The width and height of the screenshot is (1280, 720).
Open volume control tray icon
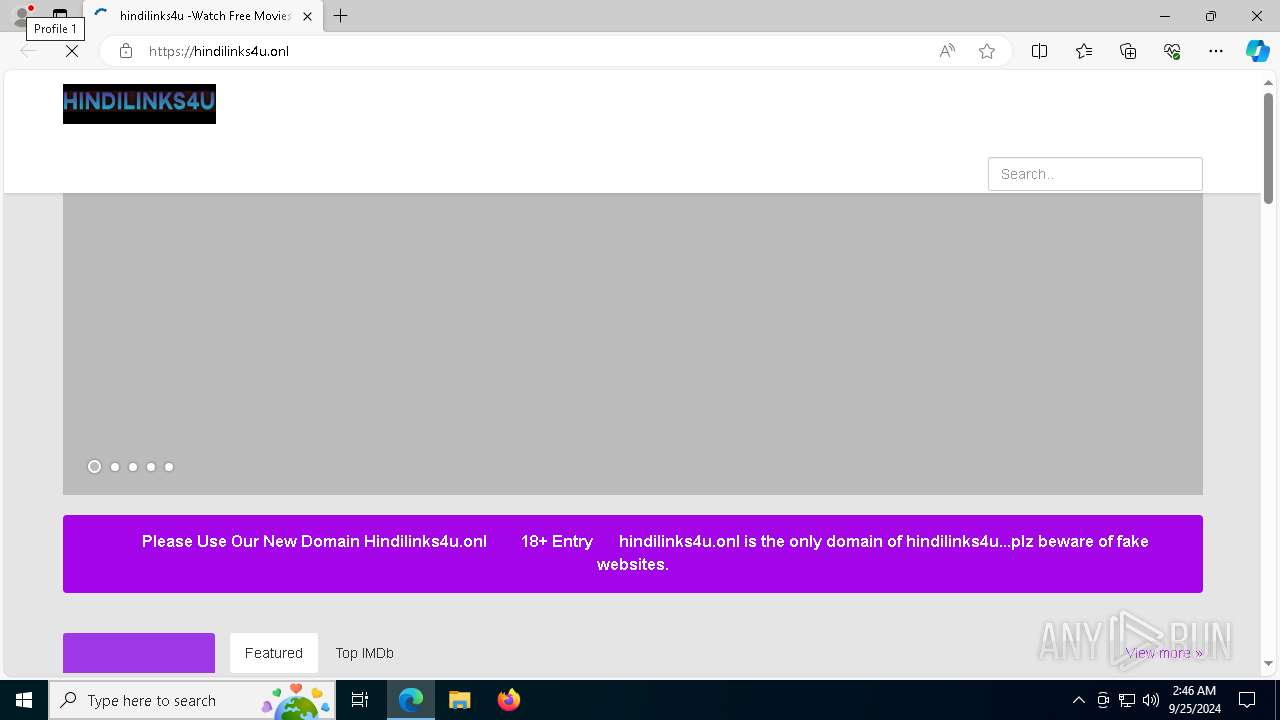tap(1151, 700)
